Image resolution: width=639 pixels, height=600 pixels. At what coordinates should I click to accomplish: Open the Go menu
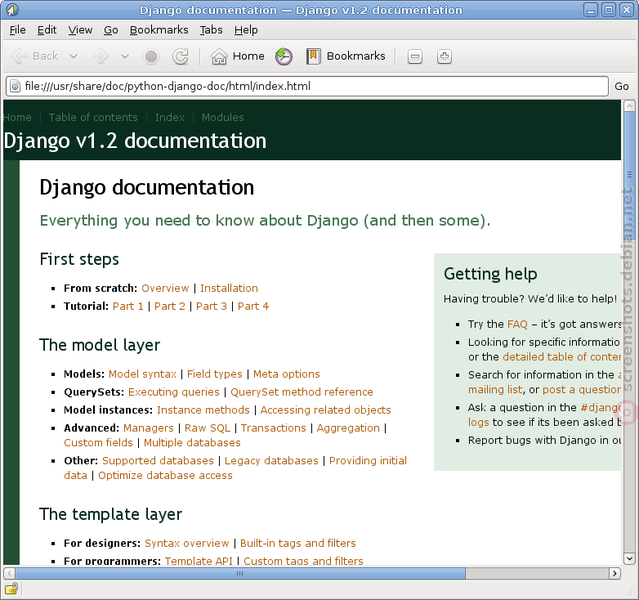[111, 30]
